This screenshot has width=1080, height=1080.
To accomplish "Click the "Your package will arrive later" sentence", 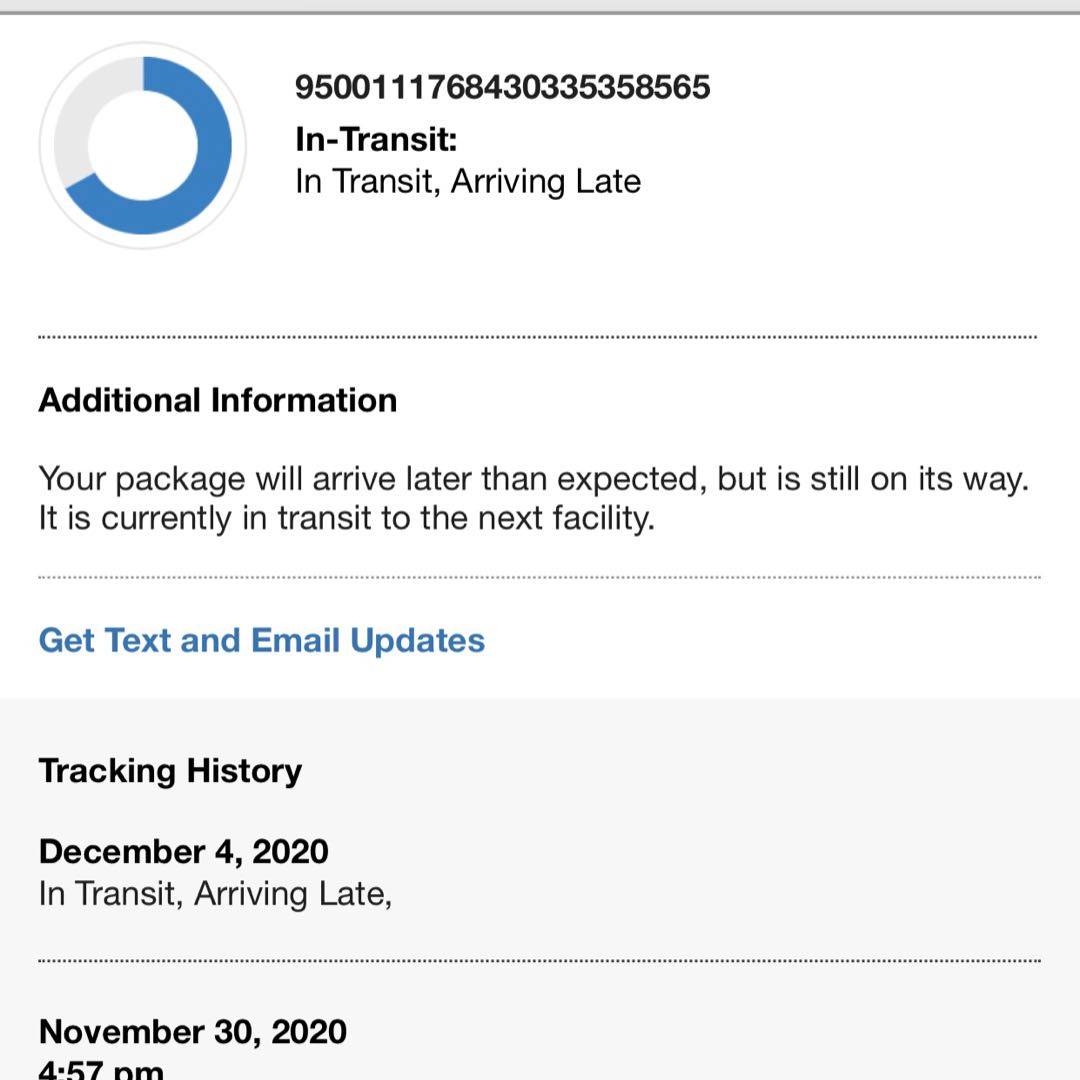I will tap(533, 479).
